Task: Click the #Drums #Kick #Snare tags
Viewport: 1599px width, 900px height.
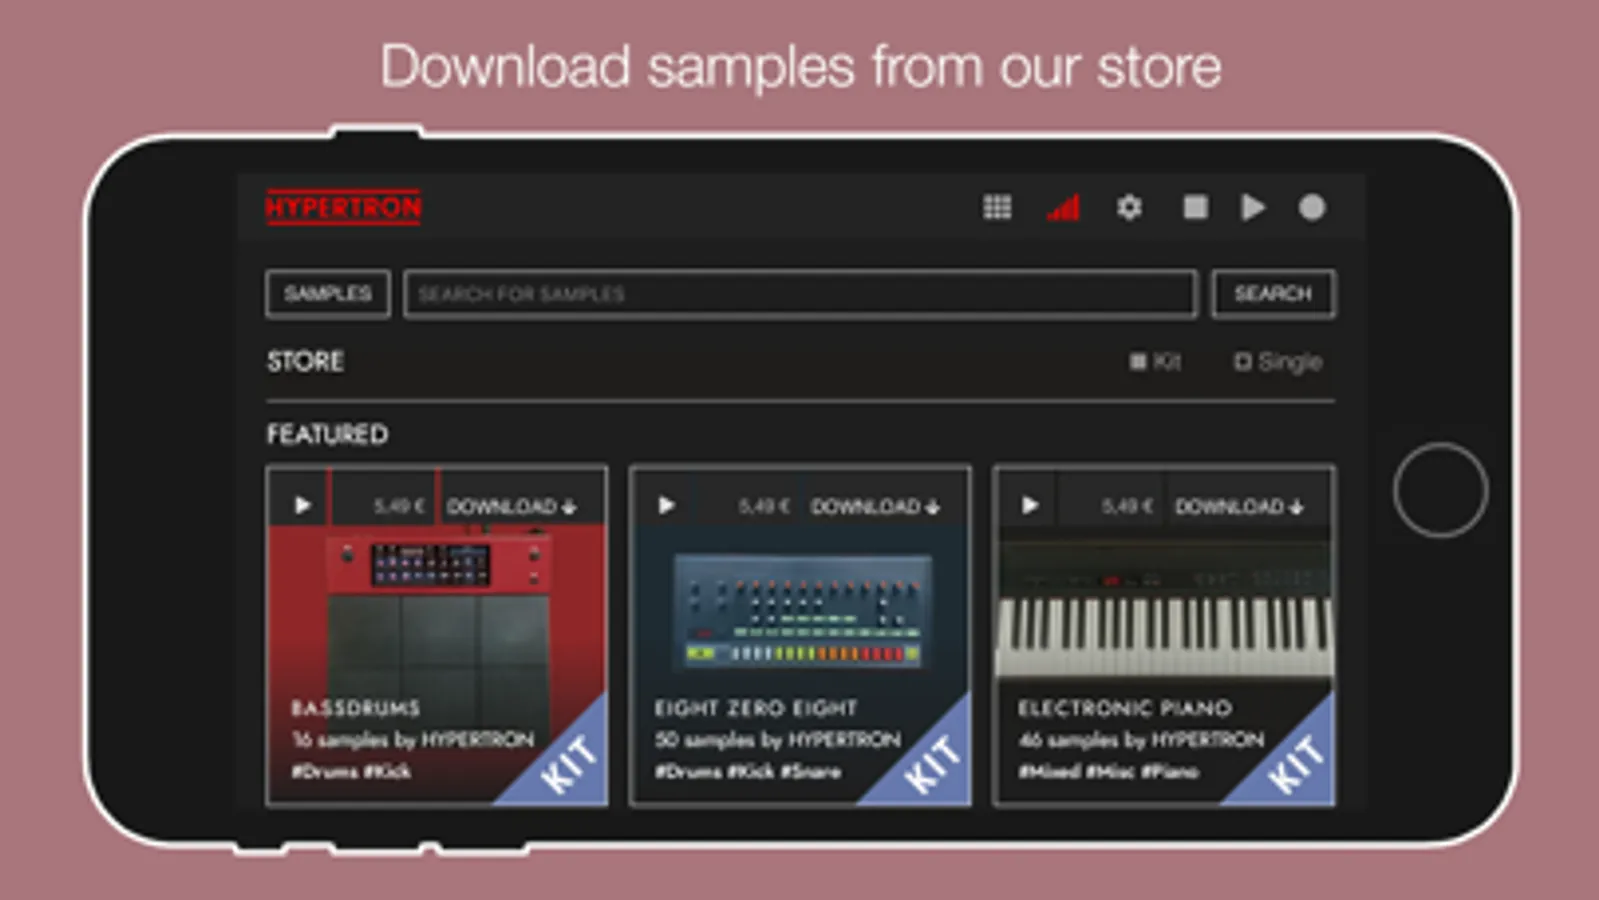Action: pyautogui.click(x=748, y=771)
